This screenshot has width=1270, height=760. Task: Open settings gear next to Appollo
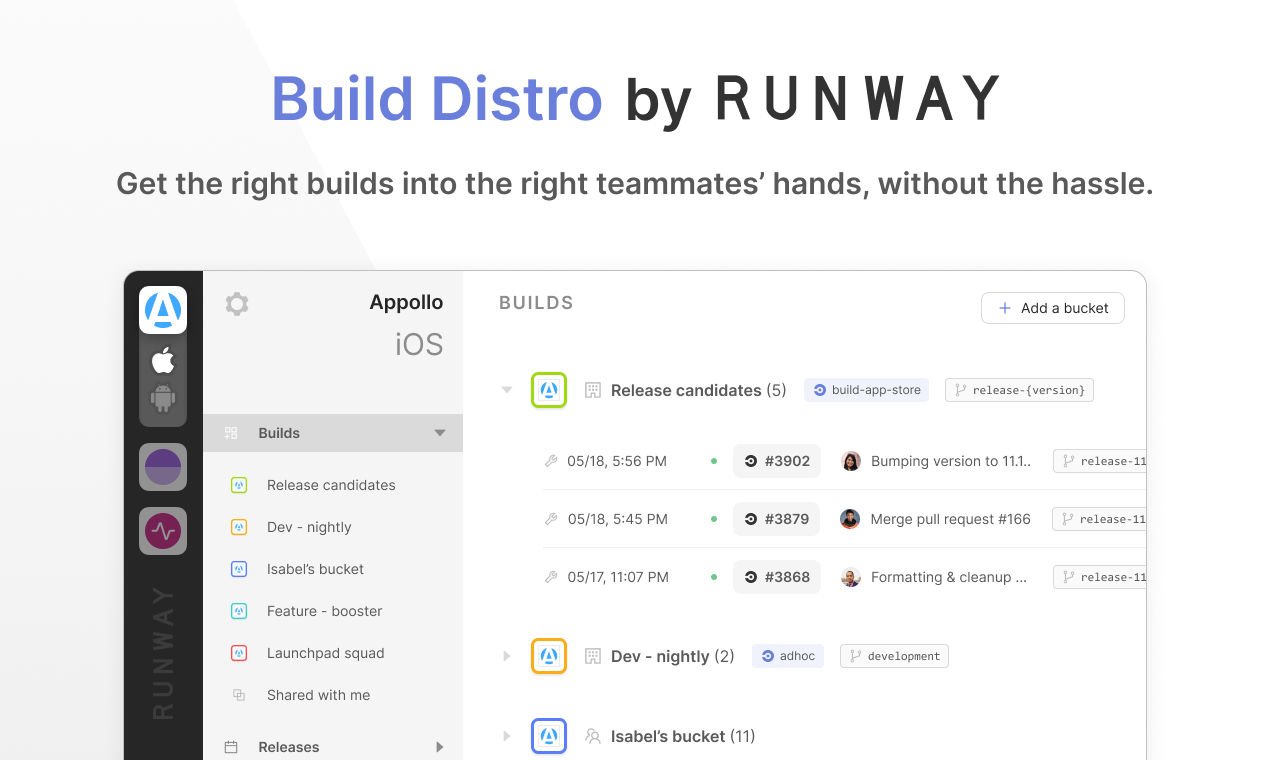[237, 304]
